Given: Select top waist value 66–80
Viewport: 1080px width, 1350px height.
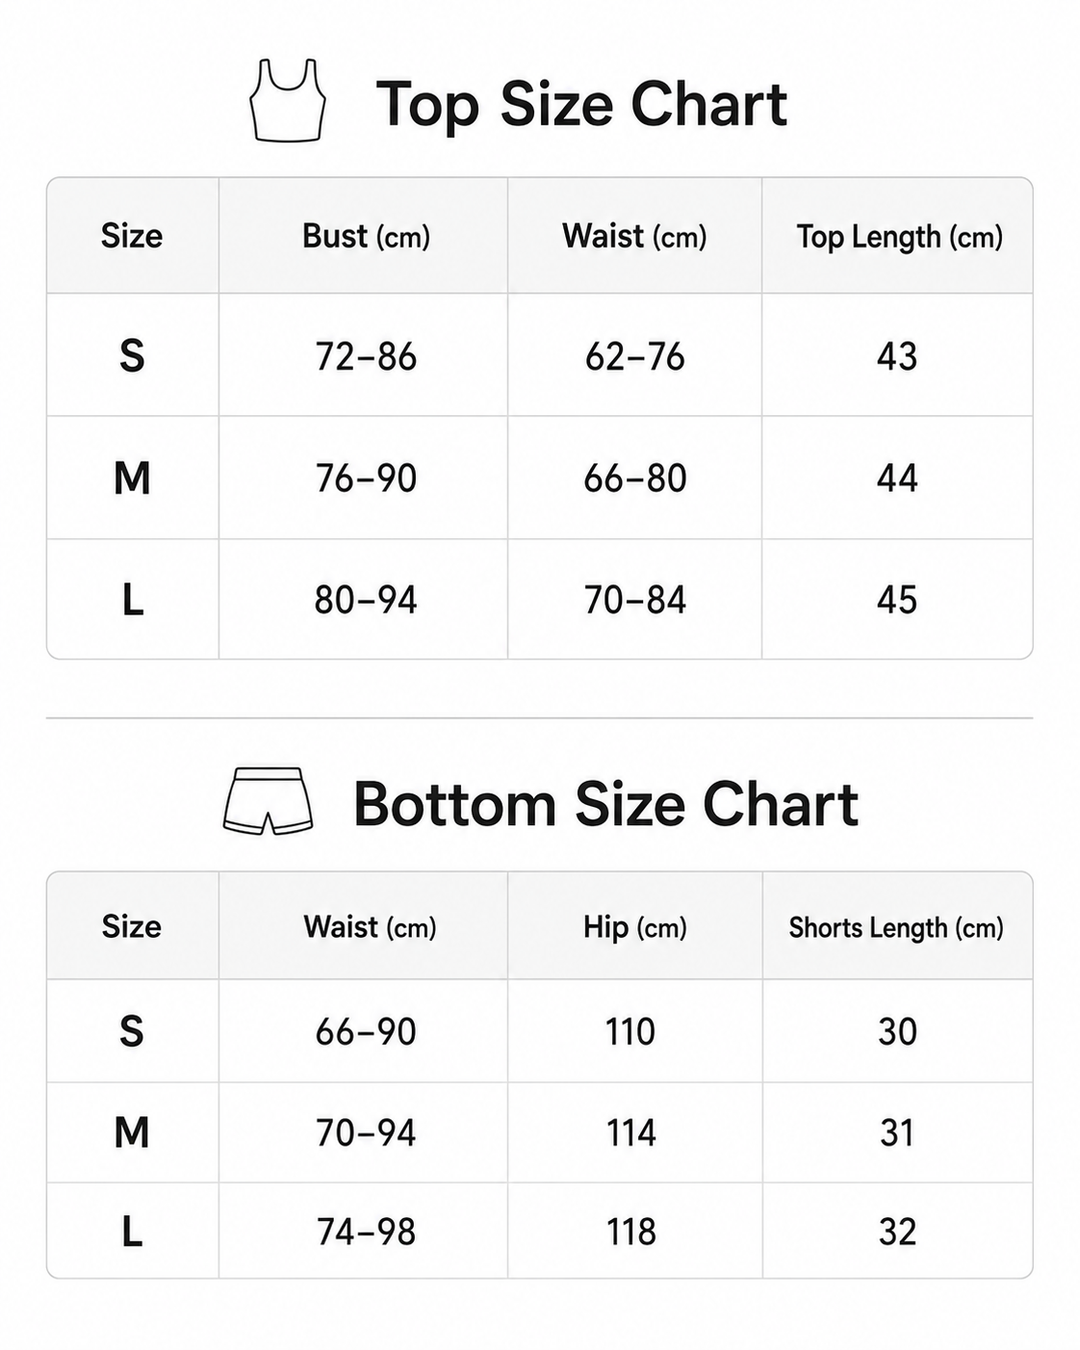Looking at the screenshot, I should point(635,478).
